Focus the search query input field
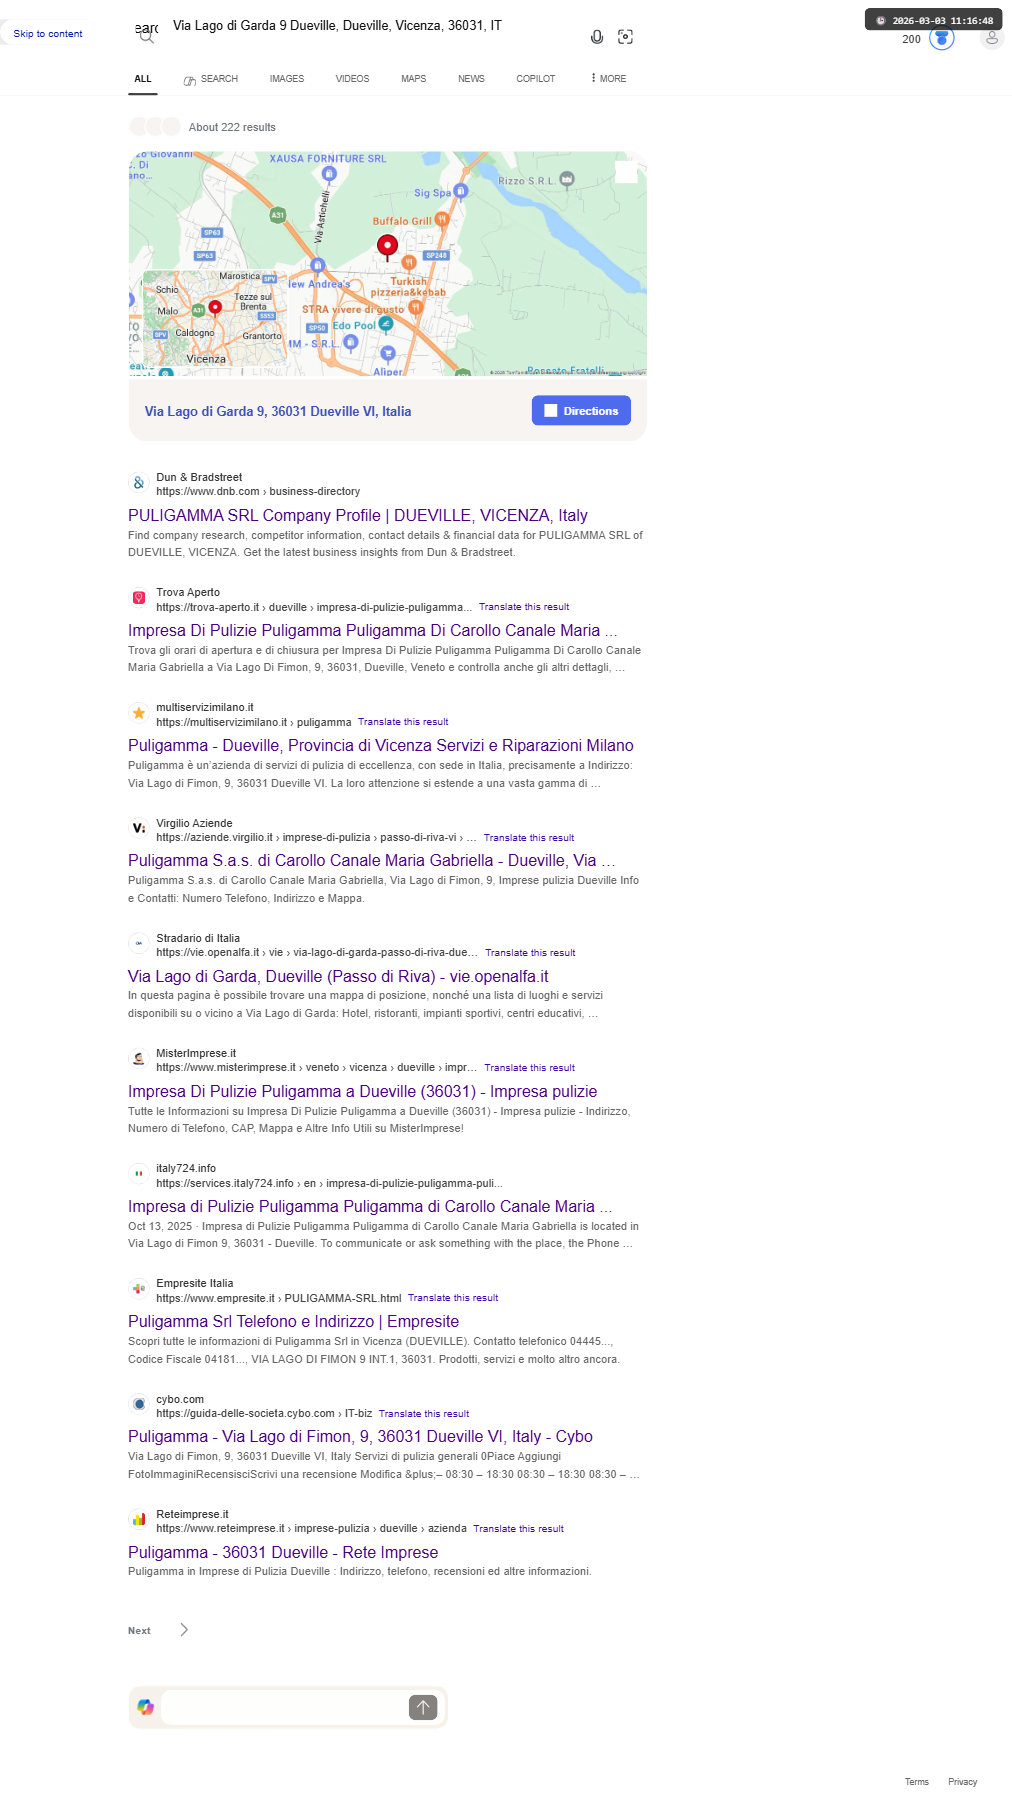This screenshot has width=1012, height=1799. click(370, 26)
